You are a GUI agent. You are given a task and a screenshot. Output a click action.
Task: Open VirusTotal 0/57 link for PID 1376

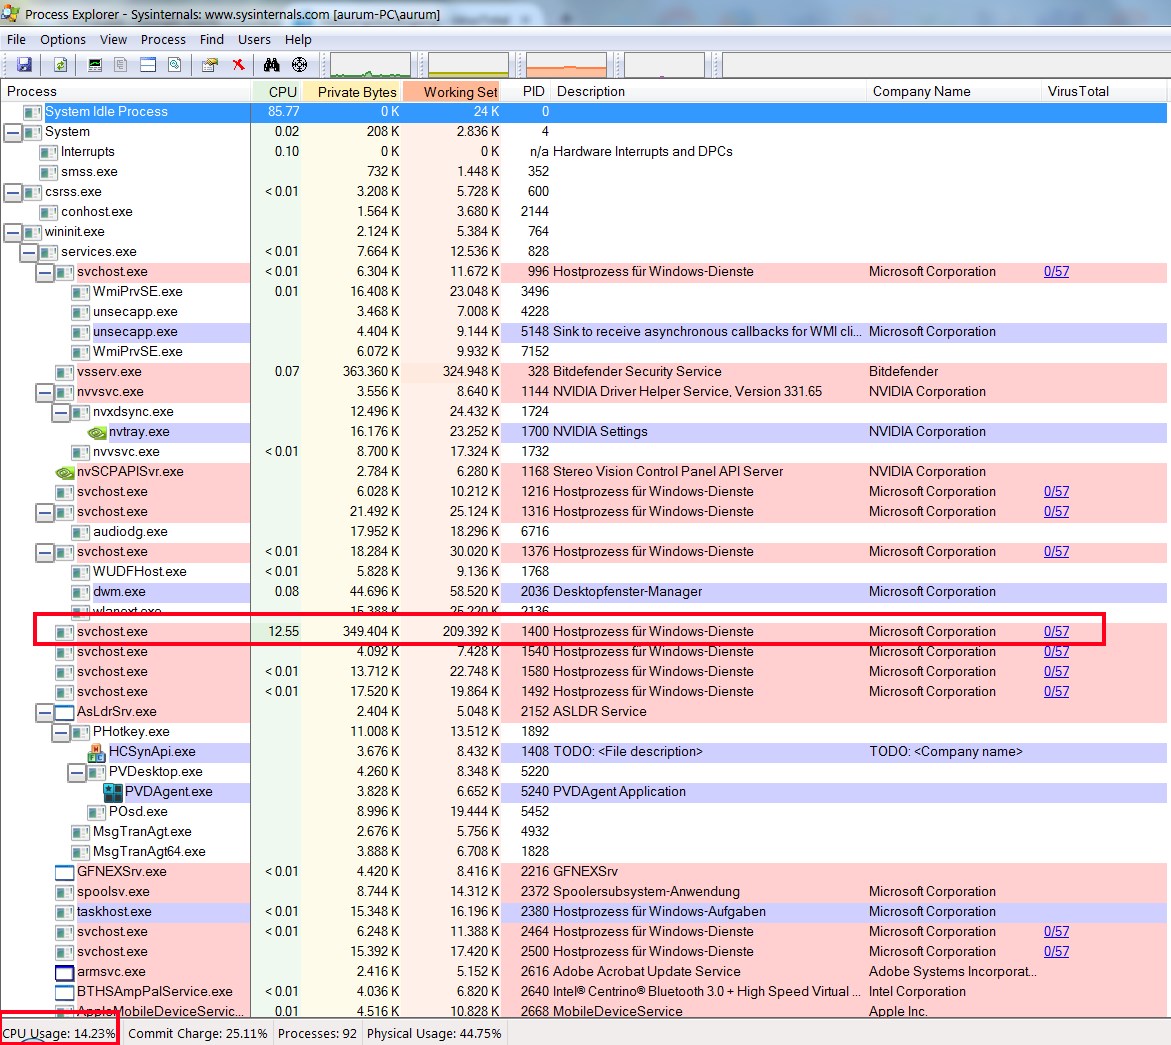(x=1056, y=552)
